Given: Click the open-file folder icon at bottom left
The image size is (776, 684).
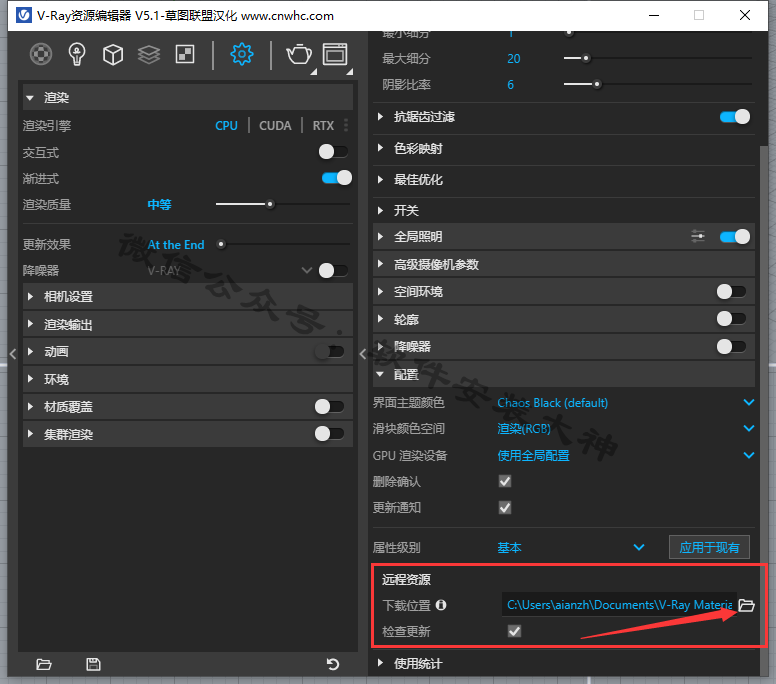Looking at the screenshot, I should (x=44, y=664).
